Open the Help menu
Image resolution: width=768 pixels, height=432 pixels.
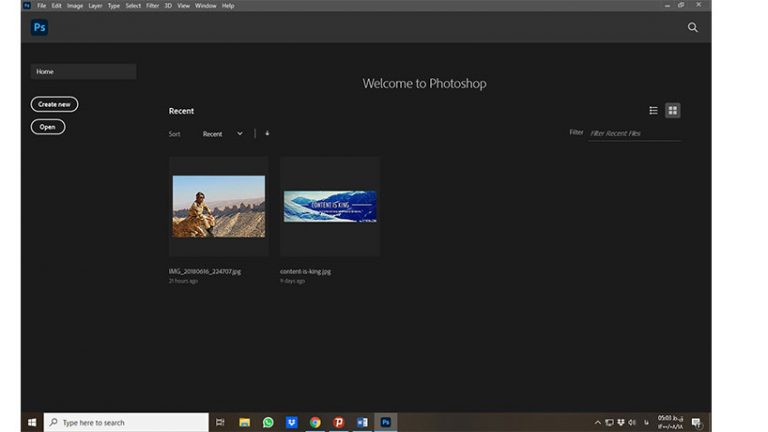pyautogui.click(x=228, y=6)
